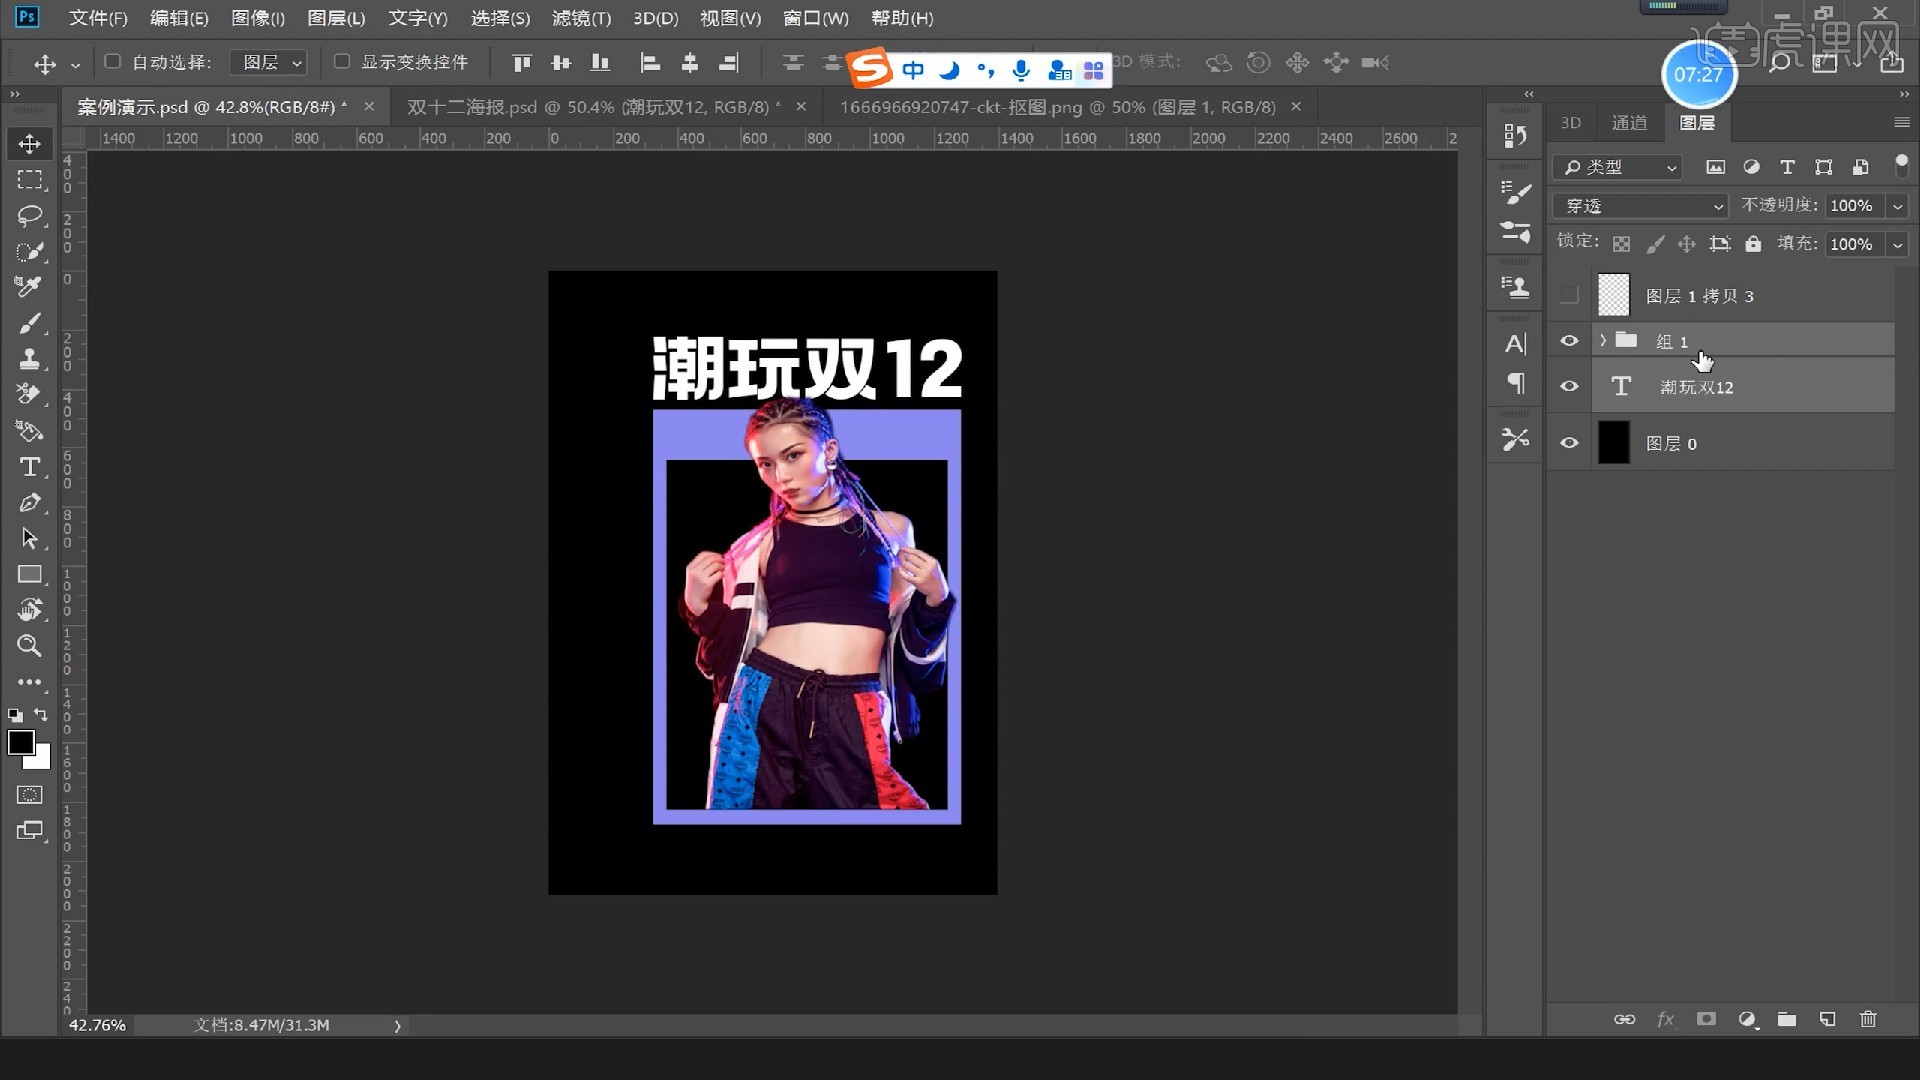Add layer style fx icon

click(x=1665, y=1019)
